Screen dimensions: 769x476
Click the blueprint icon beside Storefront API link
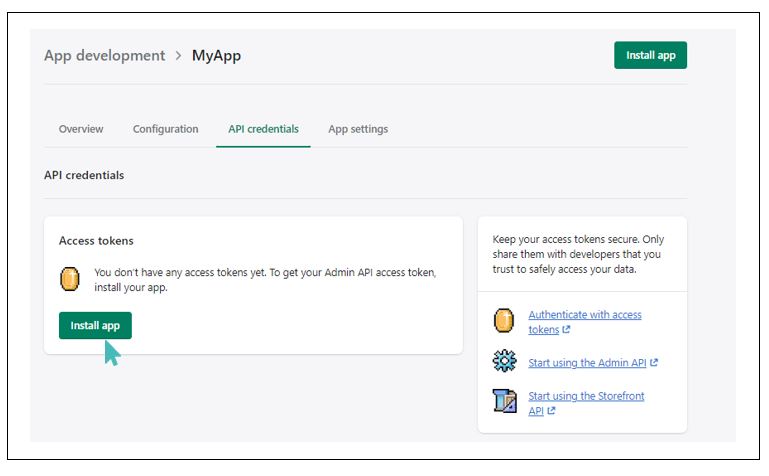(505, 401)
